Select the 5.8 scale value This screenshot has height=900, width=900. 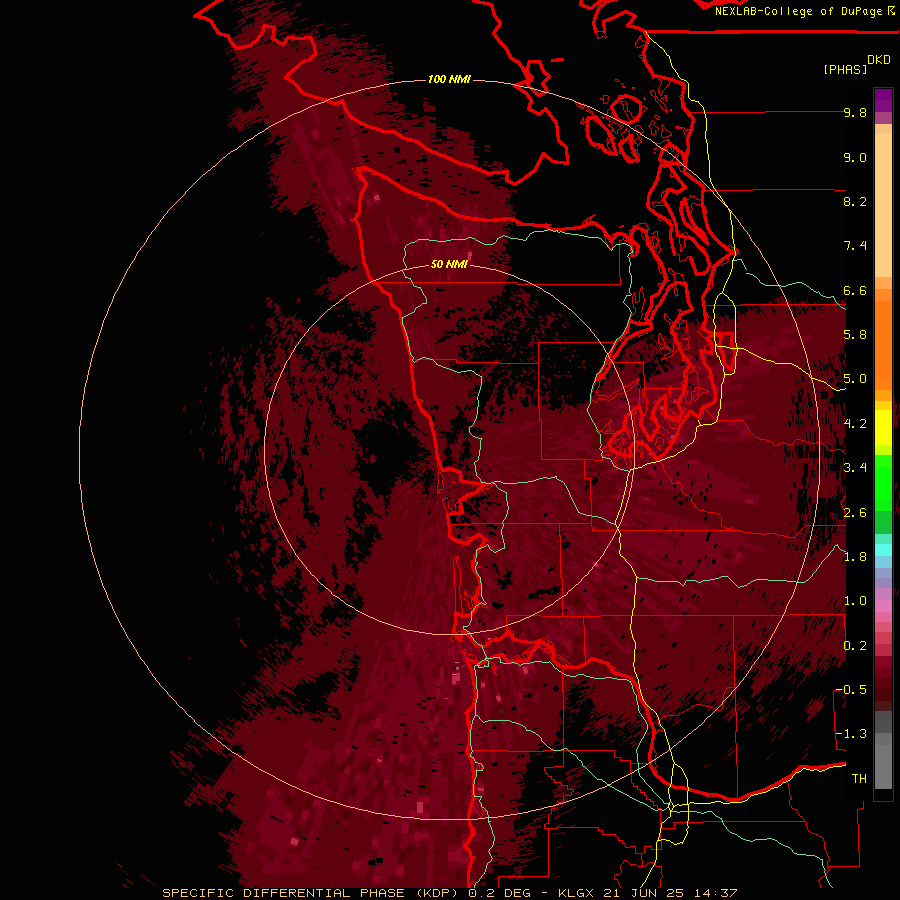click(x=855, y=335)
